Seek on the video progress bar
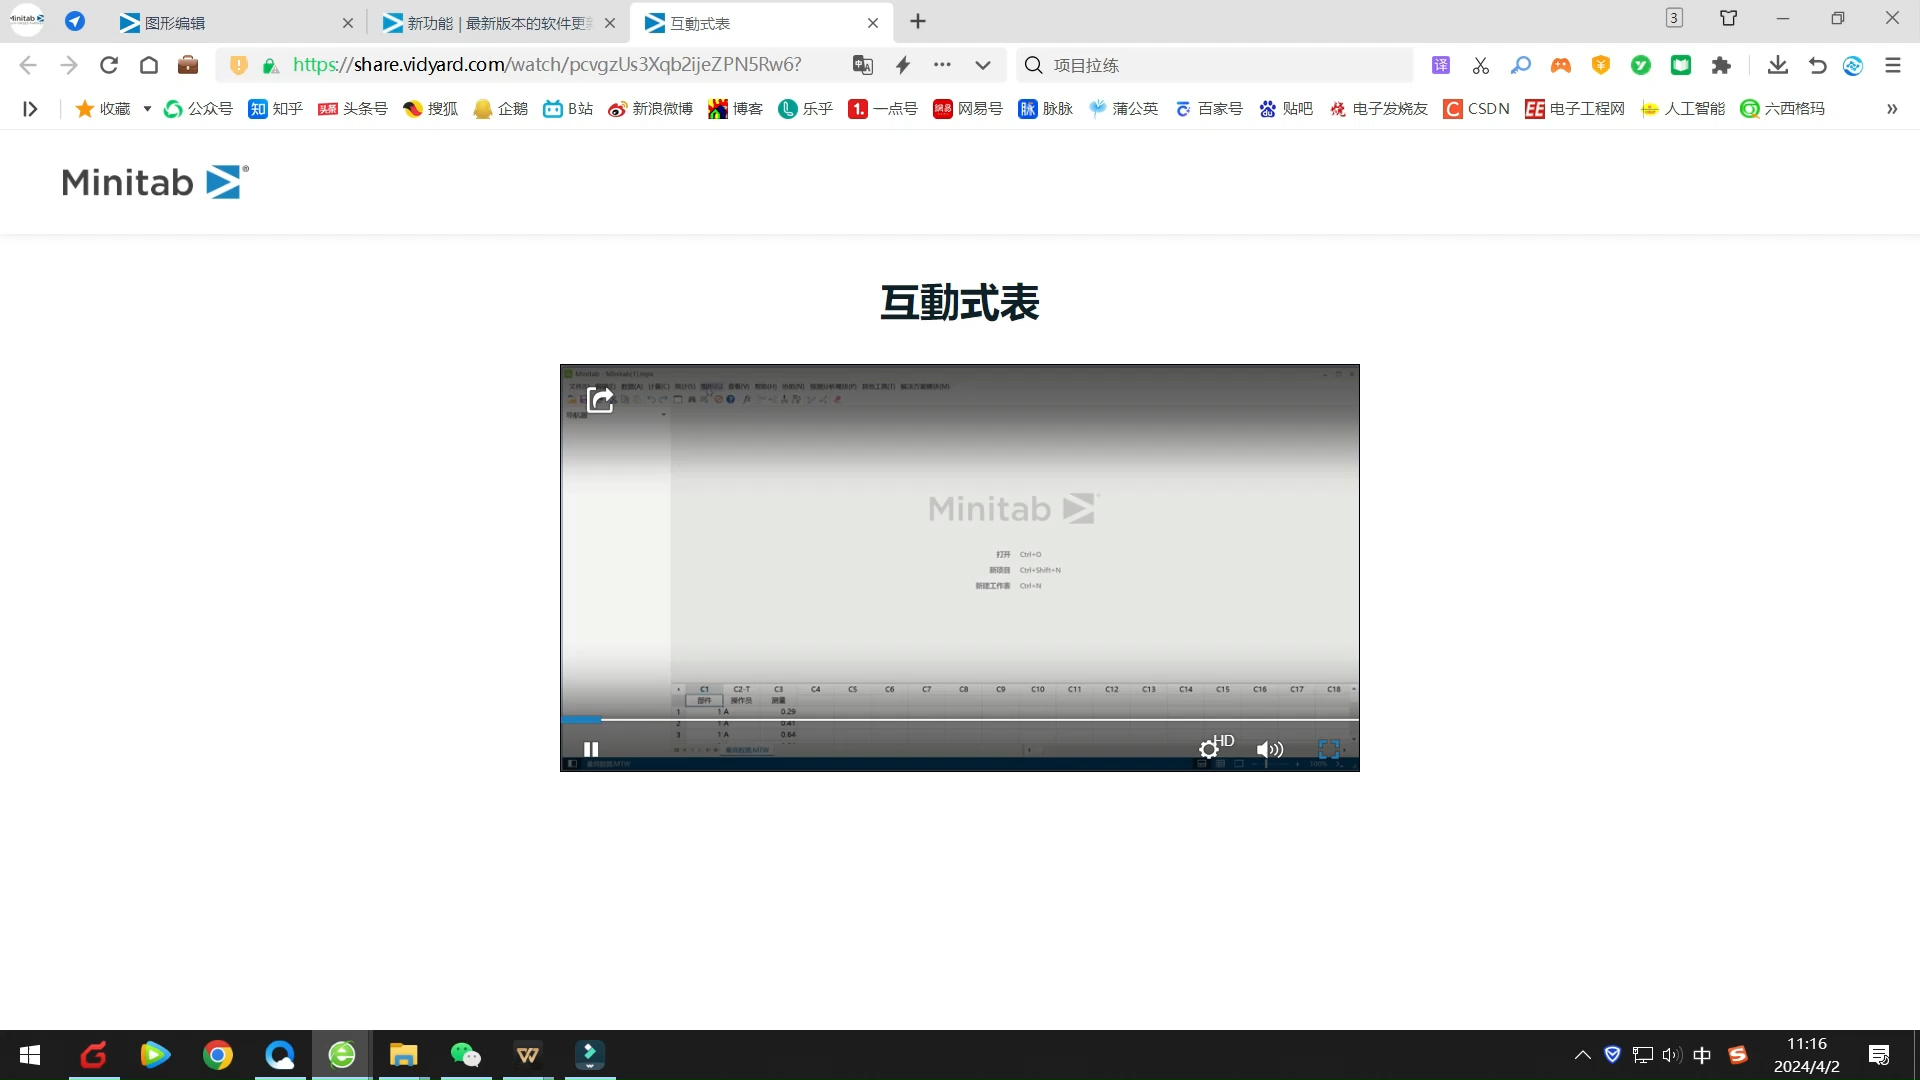This screenshot has width=1920, height=1080. click(x=959, y=719)
